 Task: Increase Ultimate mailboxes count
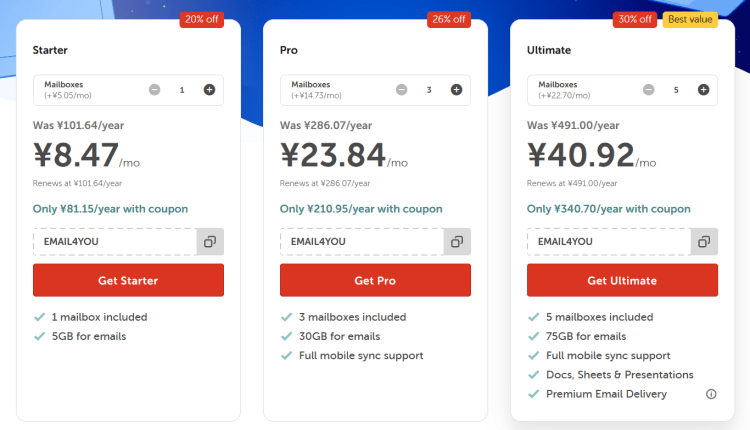(x=703, y=89)
